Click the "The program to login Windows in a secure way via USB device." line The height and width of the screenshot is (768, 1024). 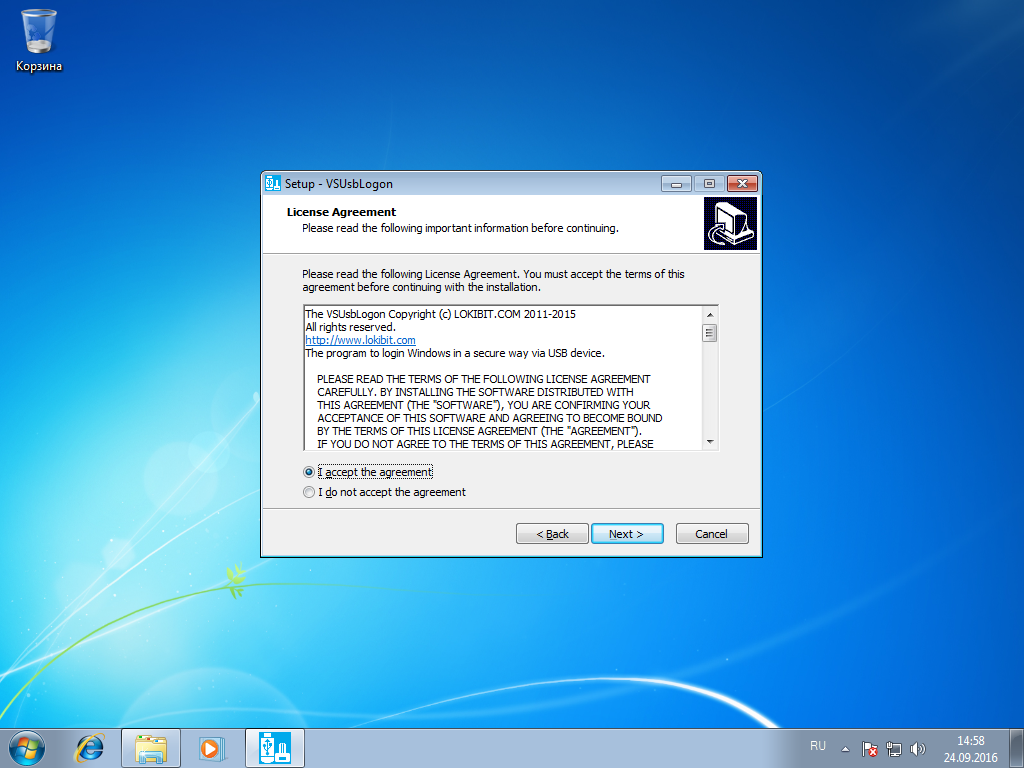tap(455, 353)
